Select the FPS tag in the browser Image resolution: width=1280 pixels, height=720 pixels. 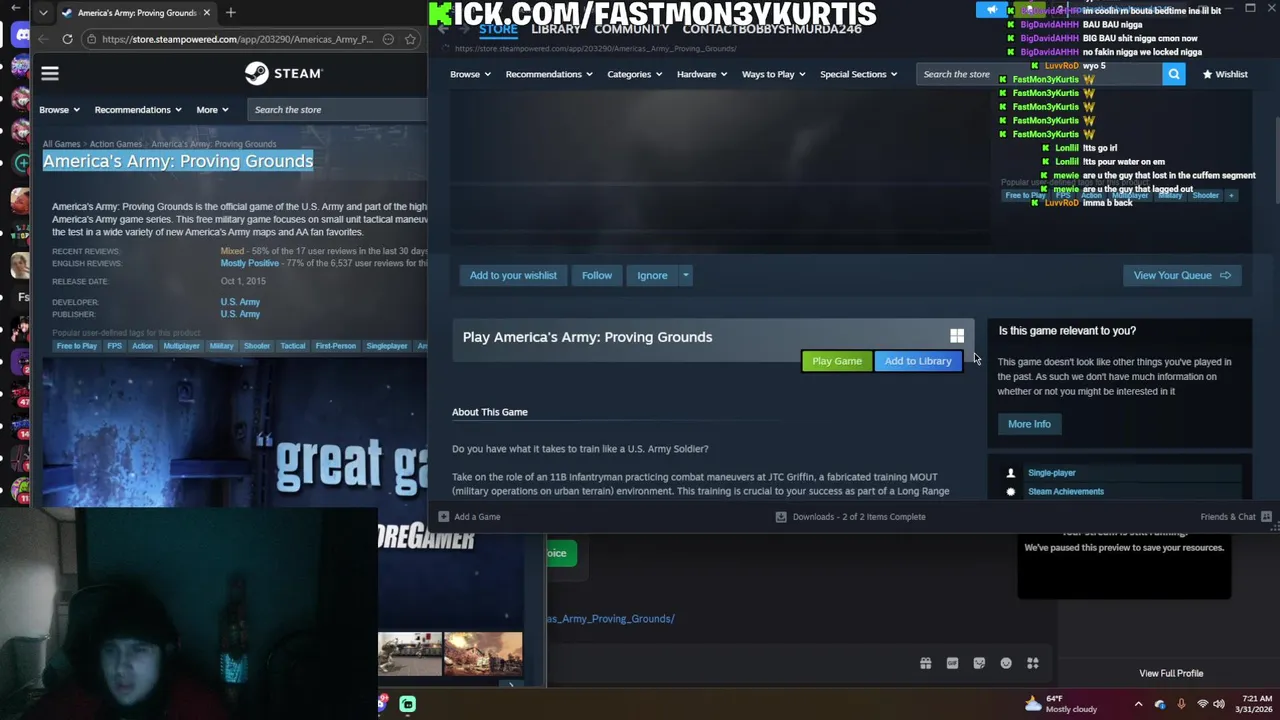pos(115,346)
